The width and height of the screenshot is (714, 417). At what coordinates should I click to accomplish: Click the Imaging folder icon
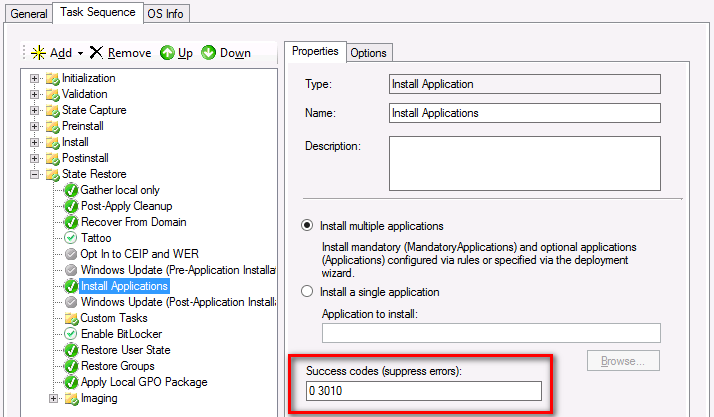point(71,398)
